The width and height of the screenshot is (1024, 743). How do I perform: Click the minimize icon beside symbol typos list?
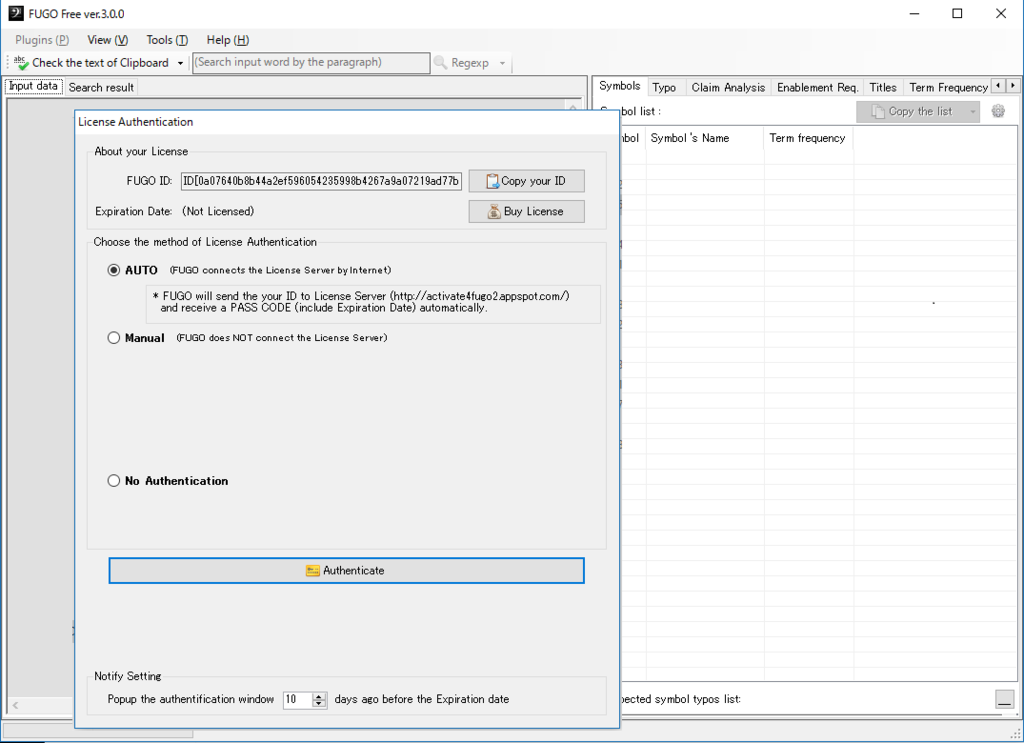[x=1004, y=699]
